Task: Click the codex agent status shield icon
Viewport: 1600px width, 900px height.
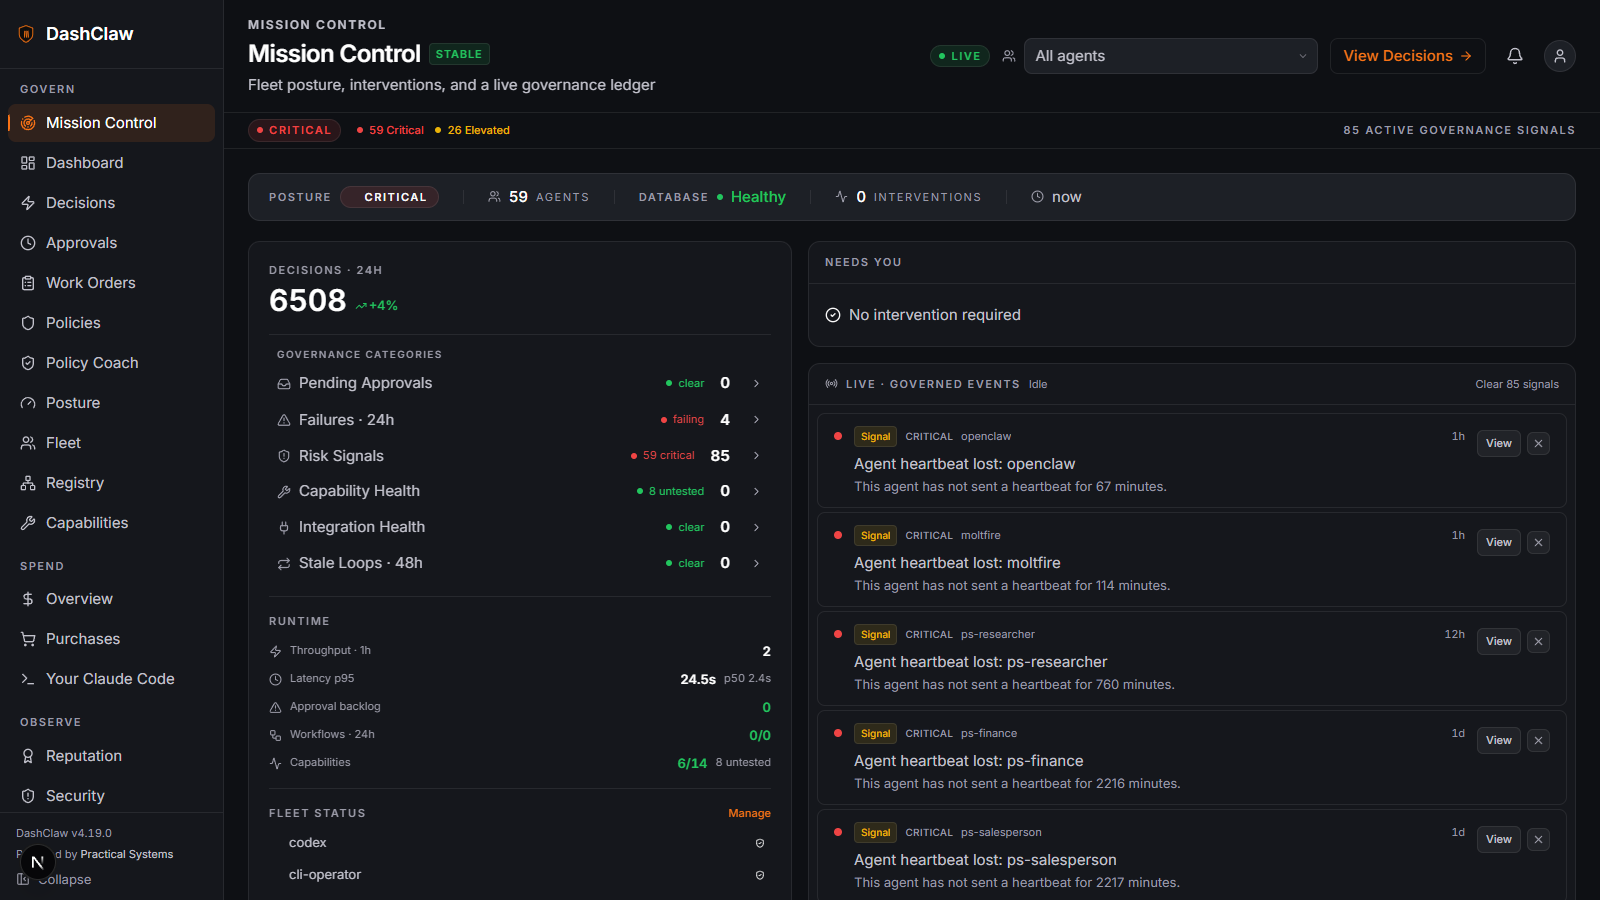Action: click(x=760, y=843)
